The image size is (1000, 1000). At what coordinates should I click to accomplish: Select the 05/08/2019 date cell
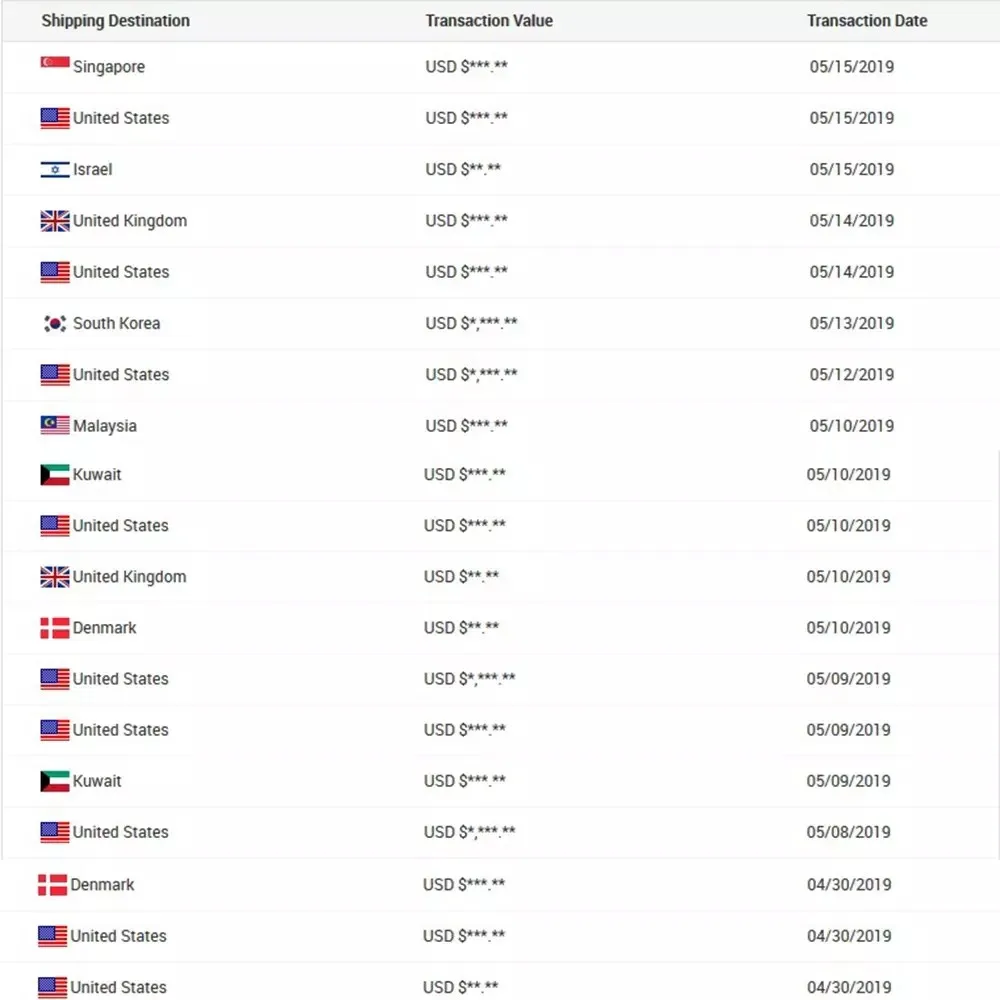[848, 832]
